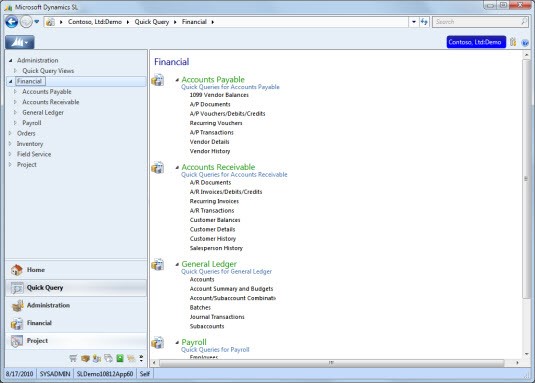Click the 8/17/2010 date in status bar
The width and height of the screenshot is (535, 383).
pos(19,374)
